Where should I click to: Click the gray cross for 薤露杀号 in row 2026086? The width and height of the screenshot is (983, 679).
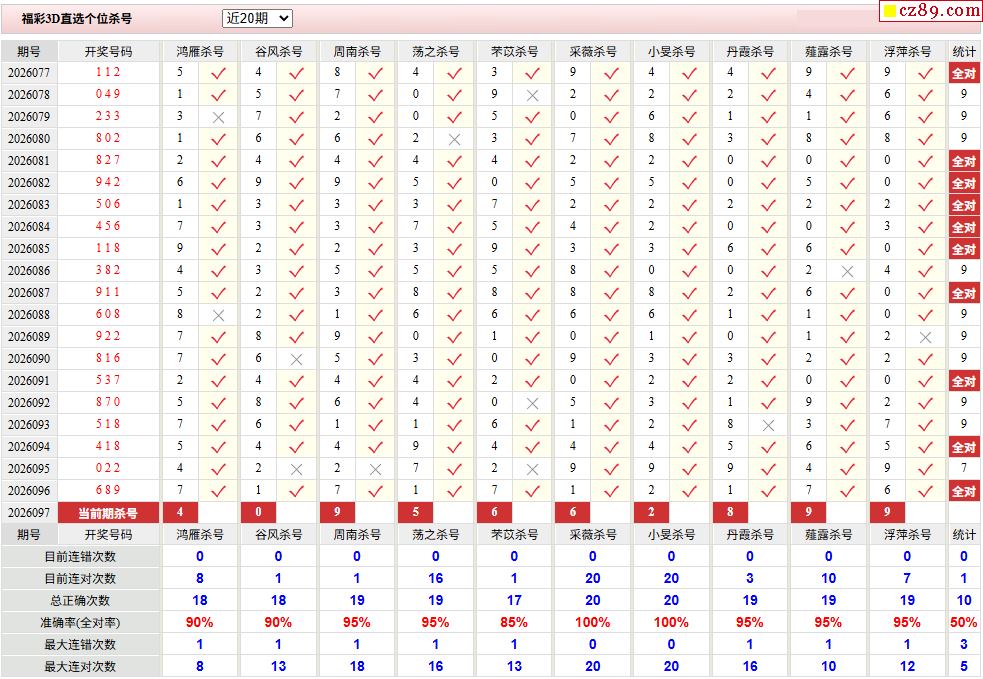point(847,271)
